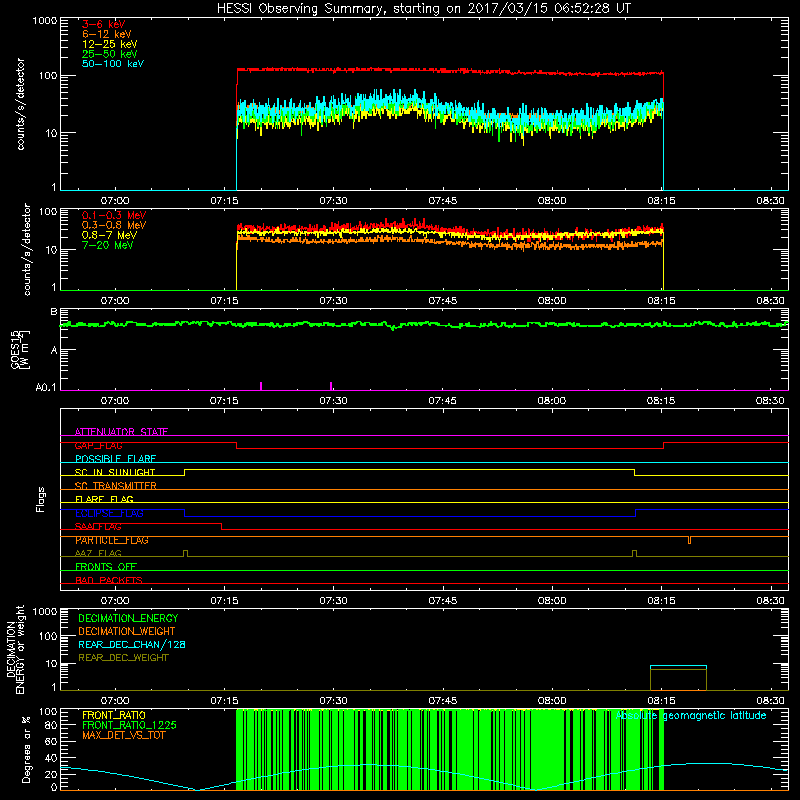
Task: Select the GAP_FLAG label
Action: (98, 445)
